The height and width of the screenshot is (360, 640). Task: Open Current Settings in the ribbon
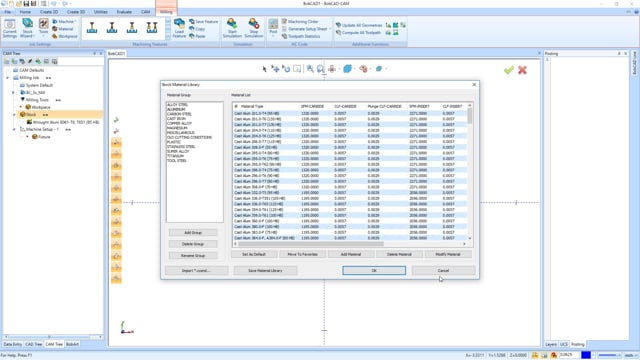[10, 28]
